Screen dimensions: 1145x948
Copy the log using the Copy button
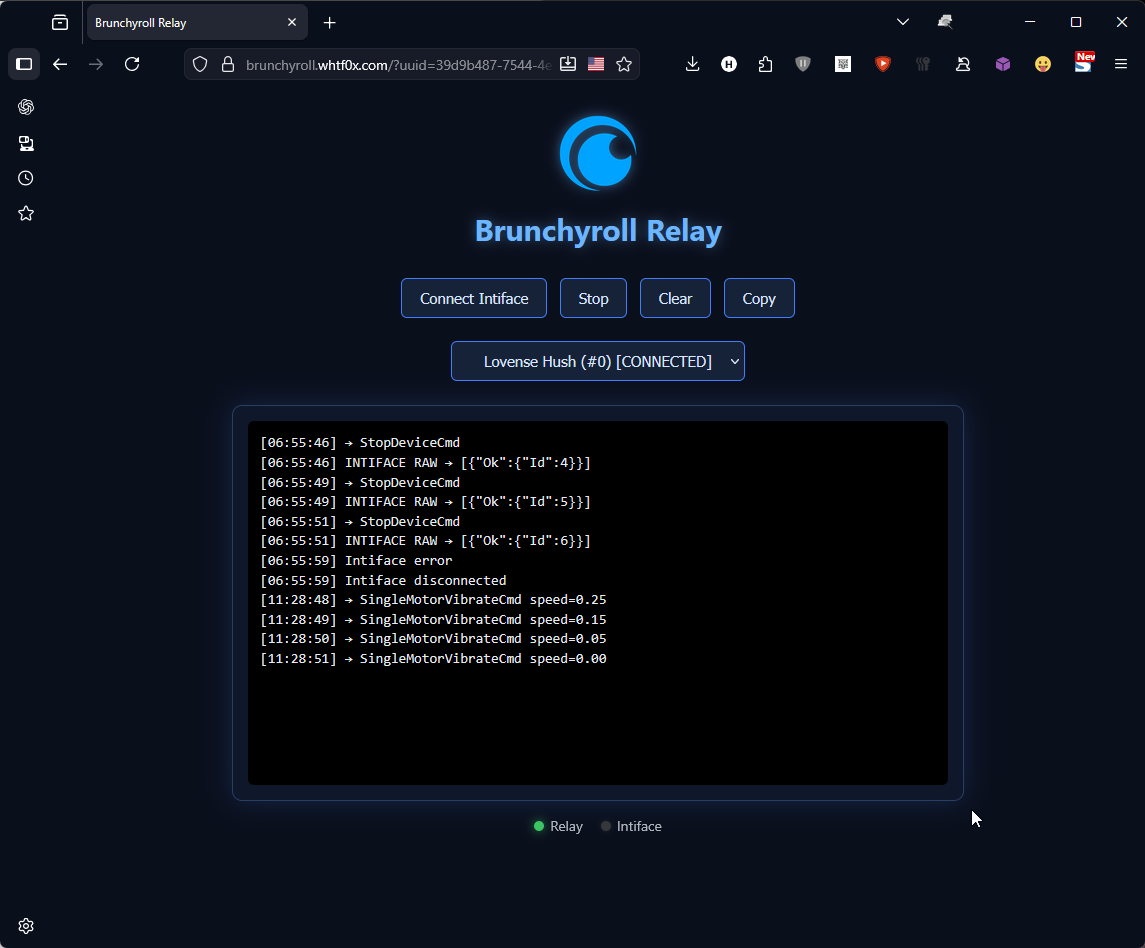(758, 298)
